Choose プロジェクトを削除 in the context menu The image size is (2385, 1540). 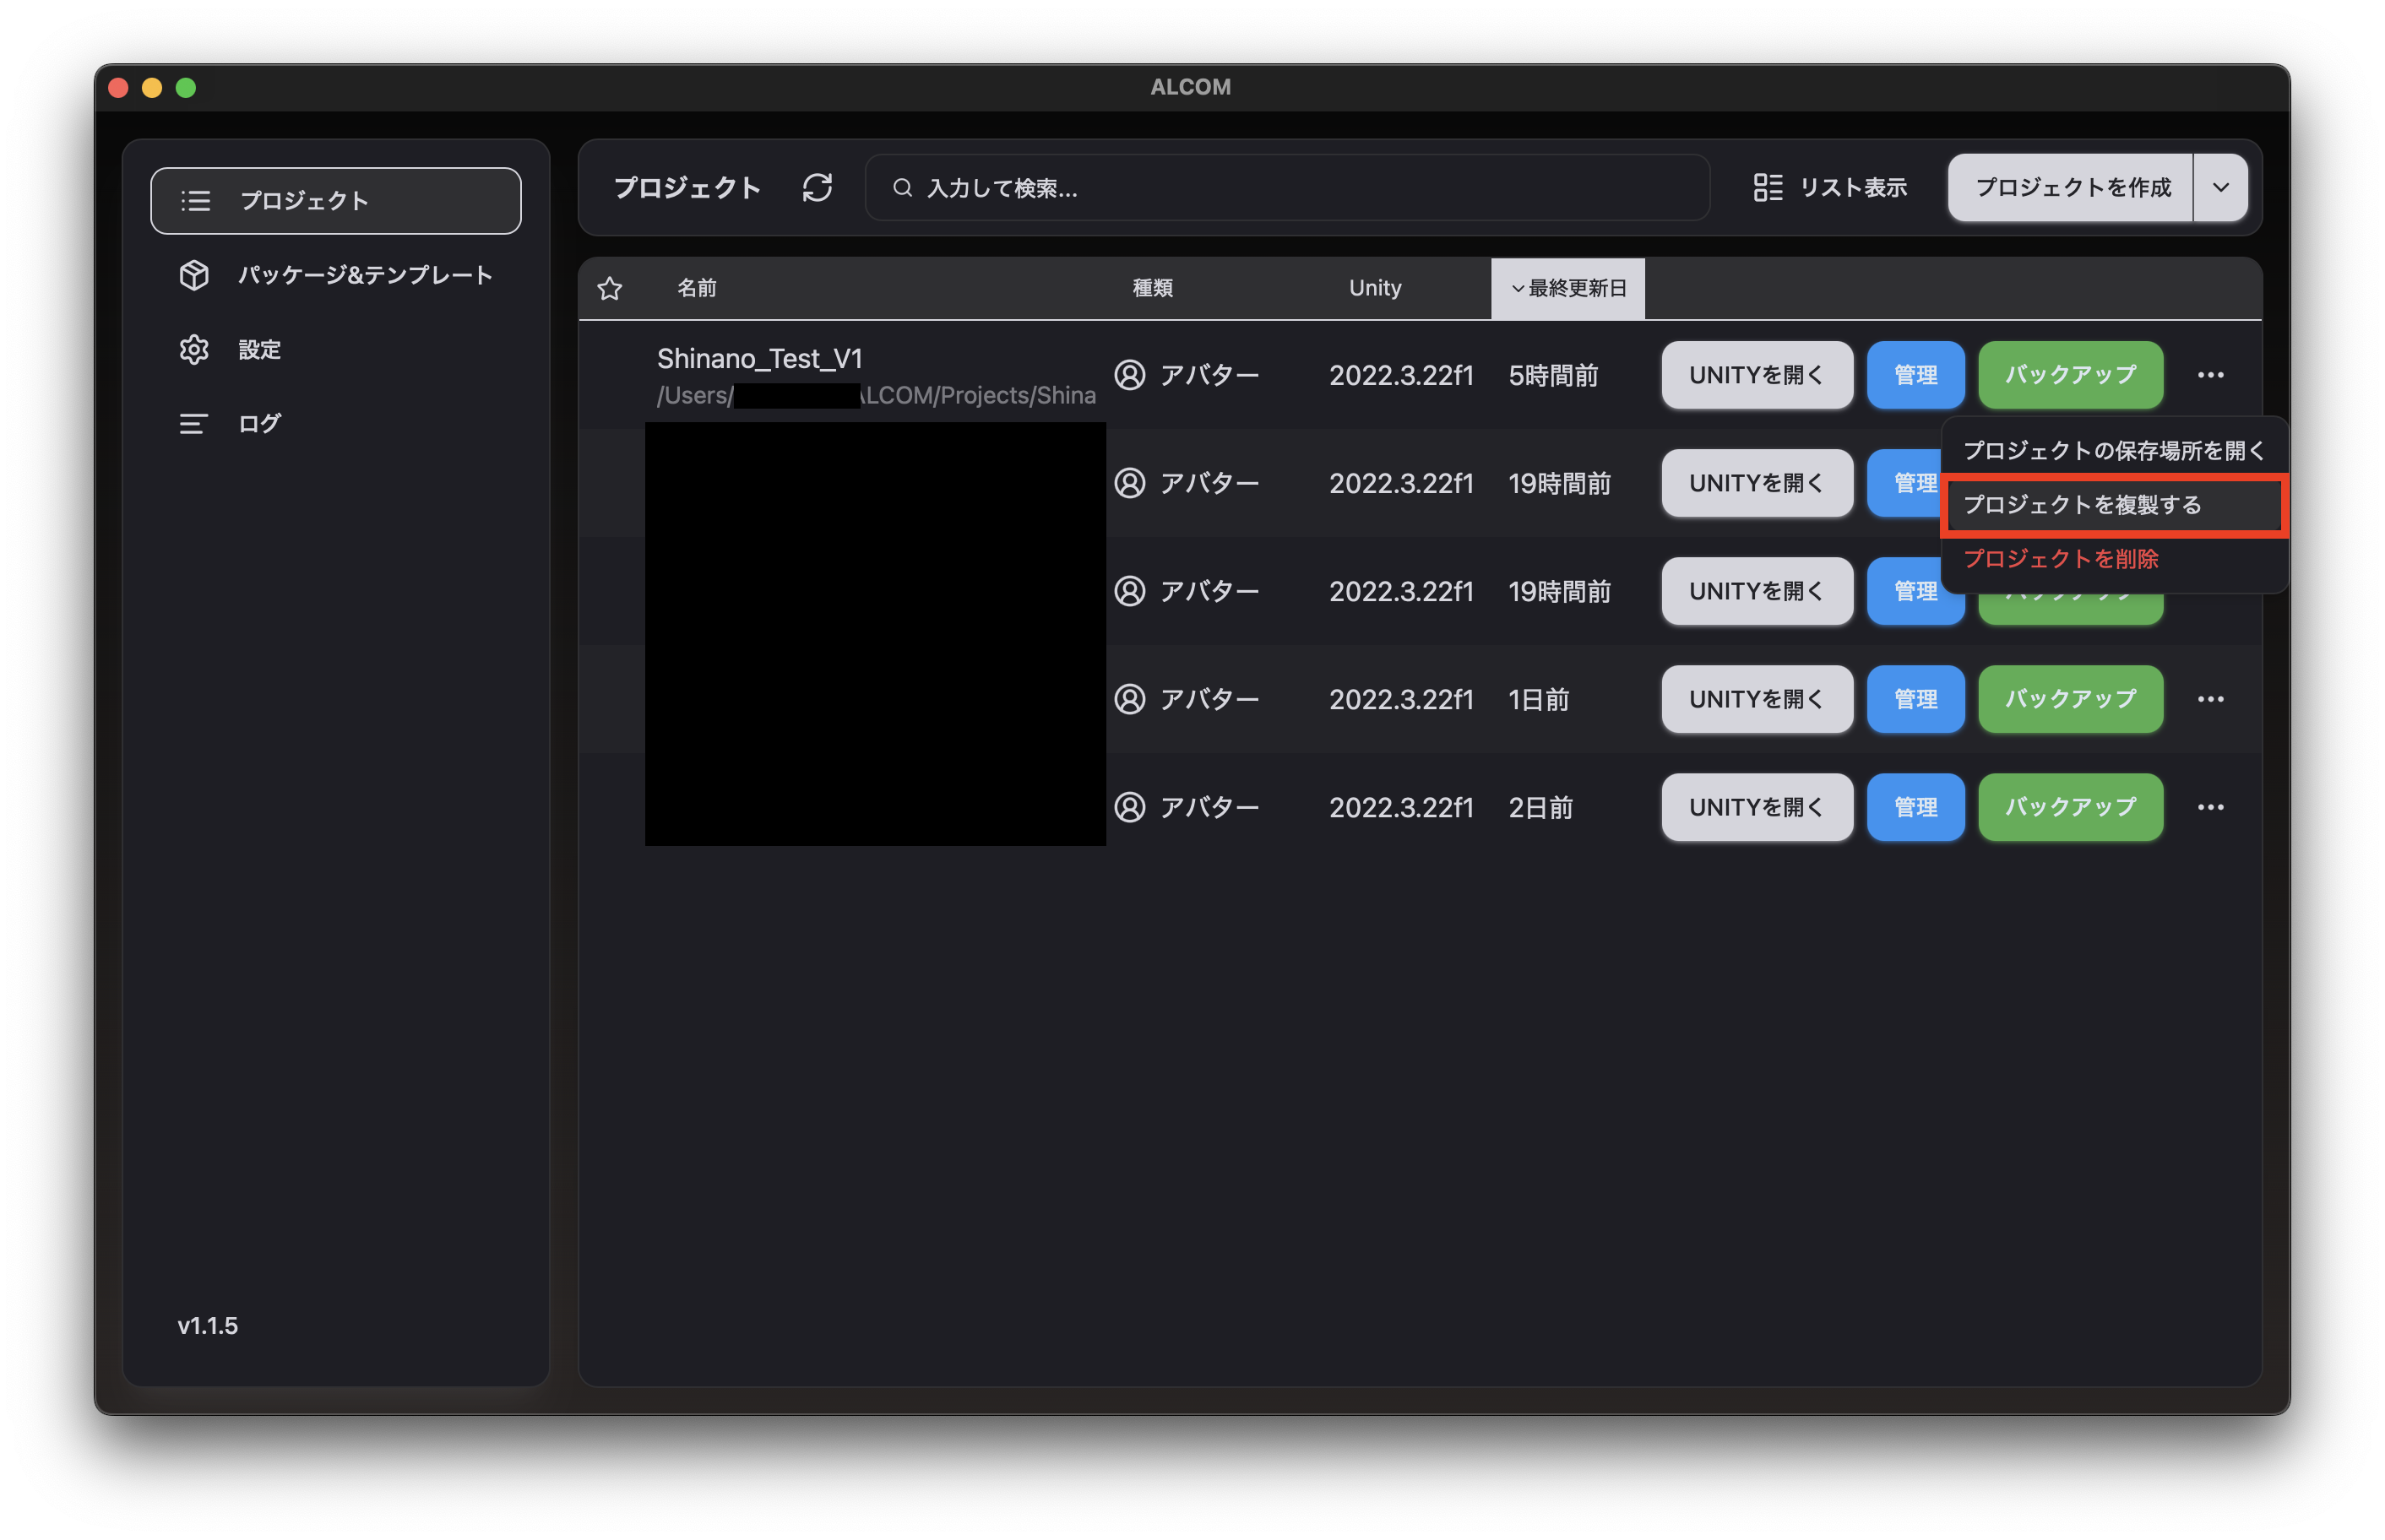coord(2060,559)
